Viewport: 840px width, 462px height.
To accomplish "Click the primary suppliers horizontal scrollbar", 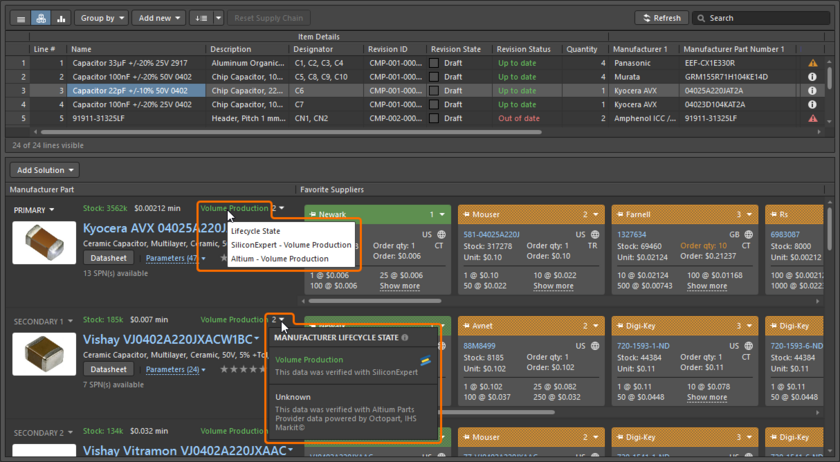I will [375, 301].
